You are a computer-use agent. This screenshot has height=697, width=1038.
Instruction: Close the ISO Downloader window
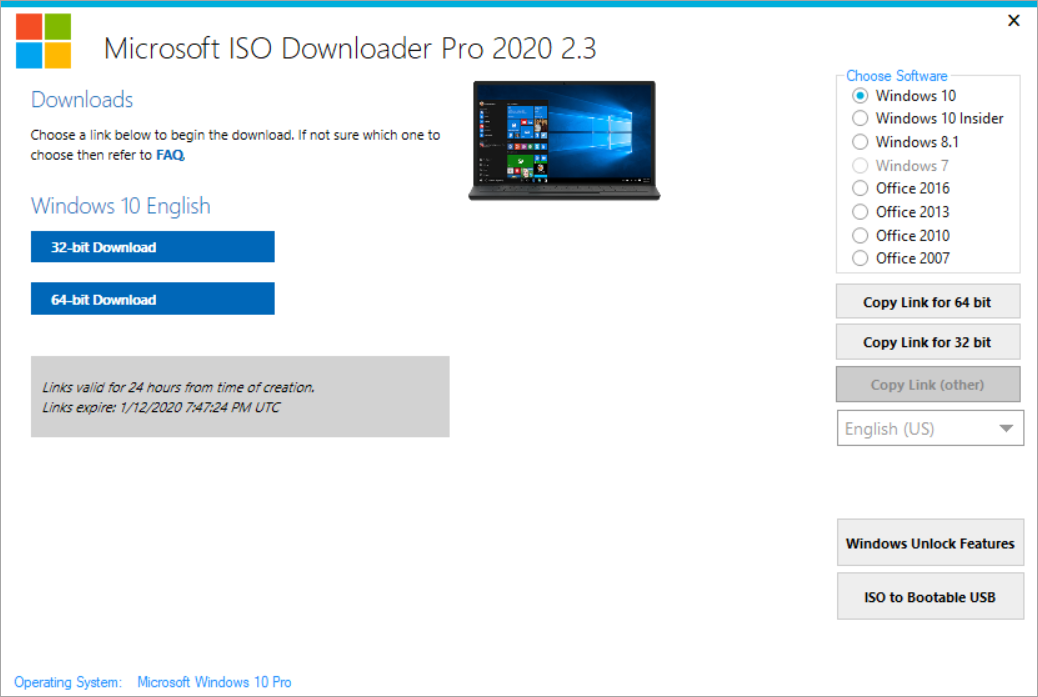[1014, 21]
